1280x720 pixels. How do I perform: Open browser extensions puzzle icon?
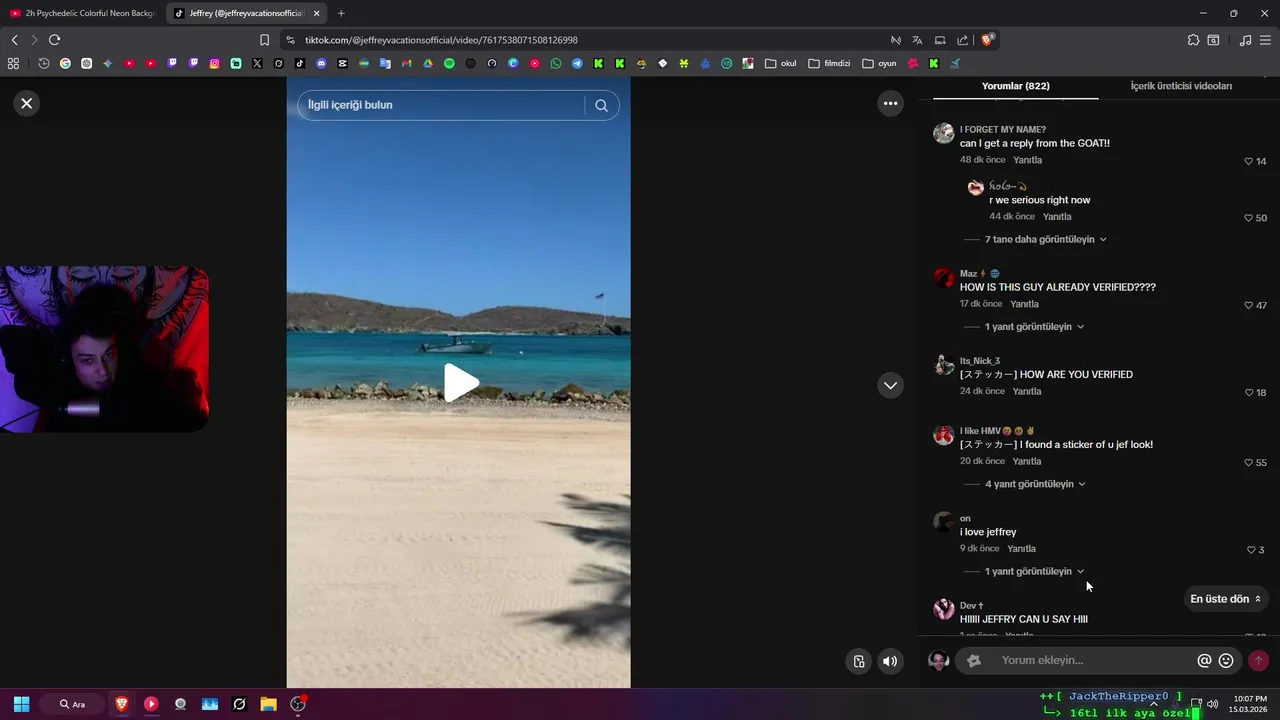pos(1193,40)
